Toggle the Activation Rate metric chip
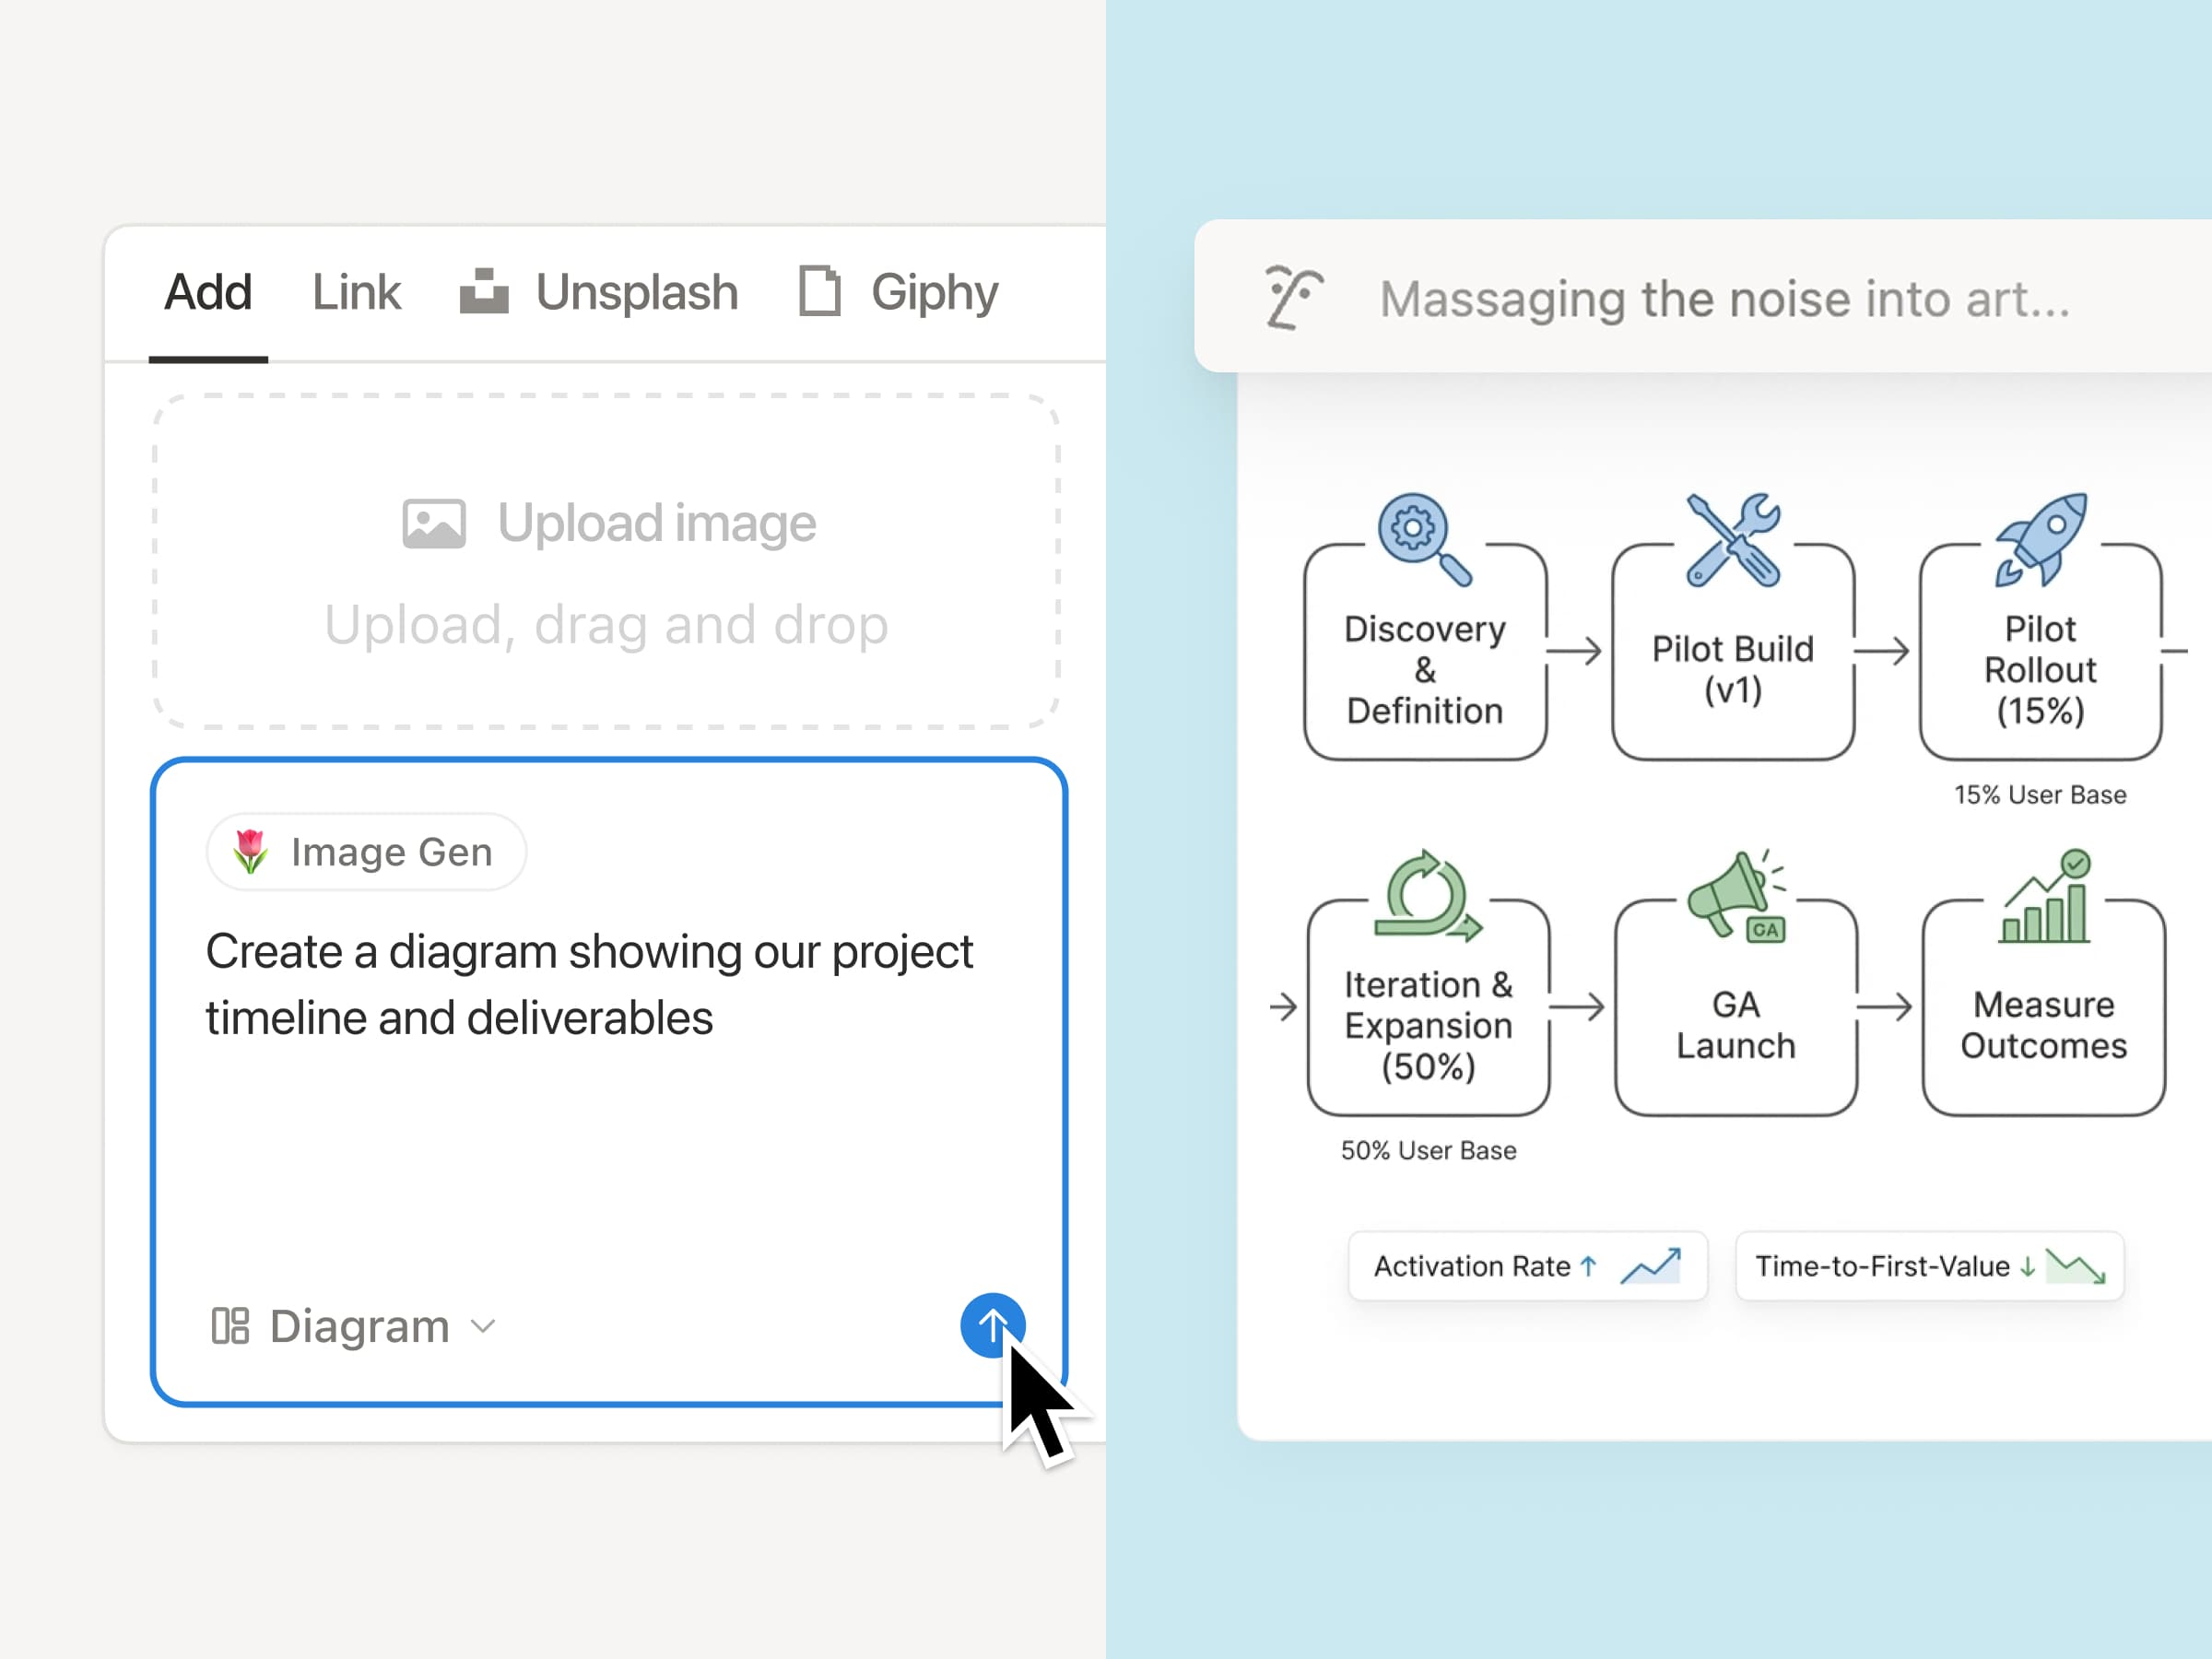 tap(1527, 1266)
